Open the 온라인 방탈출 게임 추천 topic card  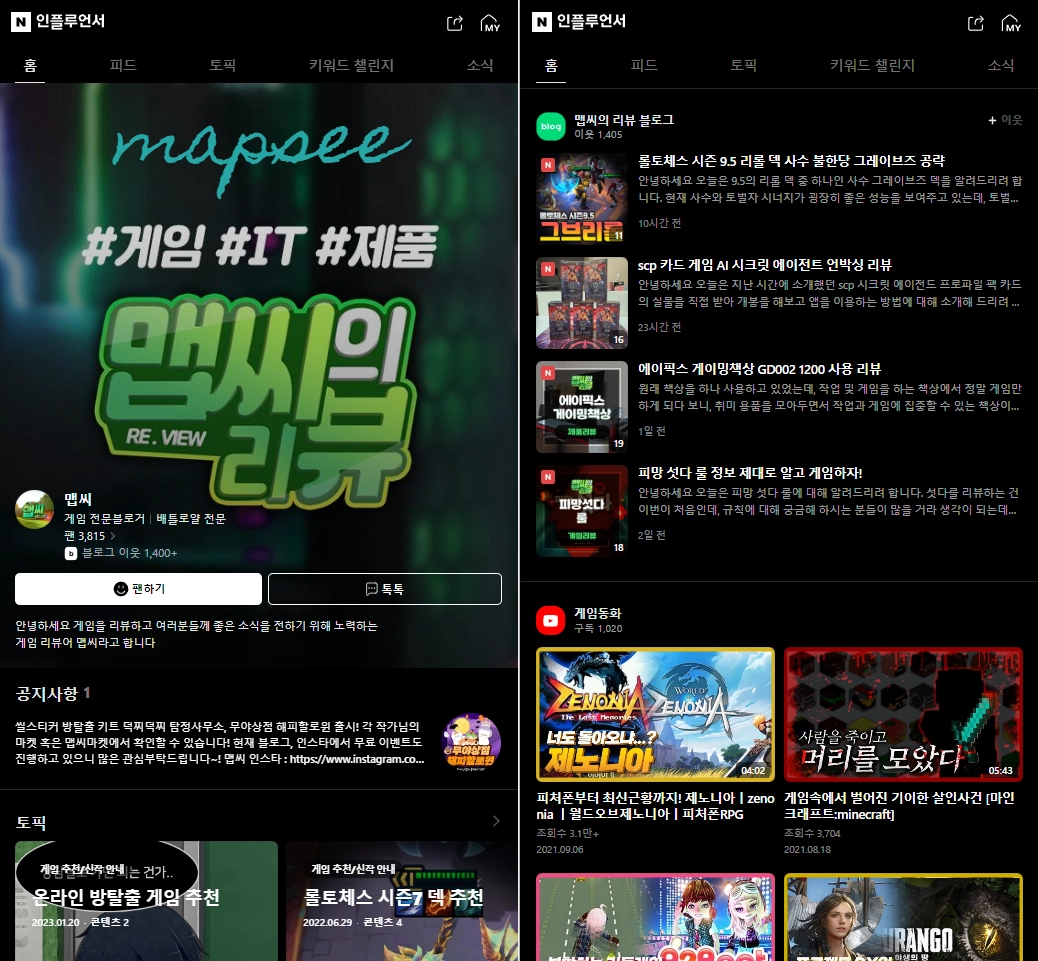[x=146, y=901]
